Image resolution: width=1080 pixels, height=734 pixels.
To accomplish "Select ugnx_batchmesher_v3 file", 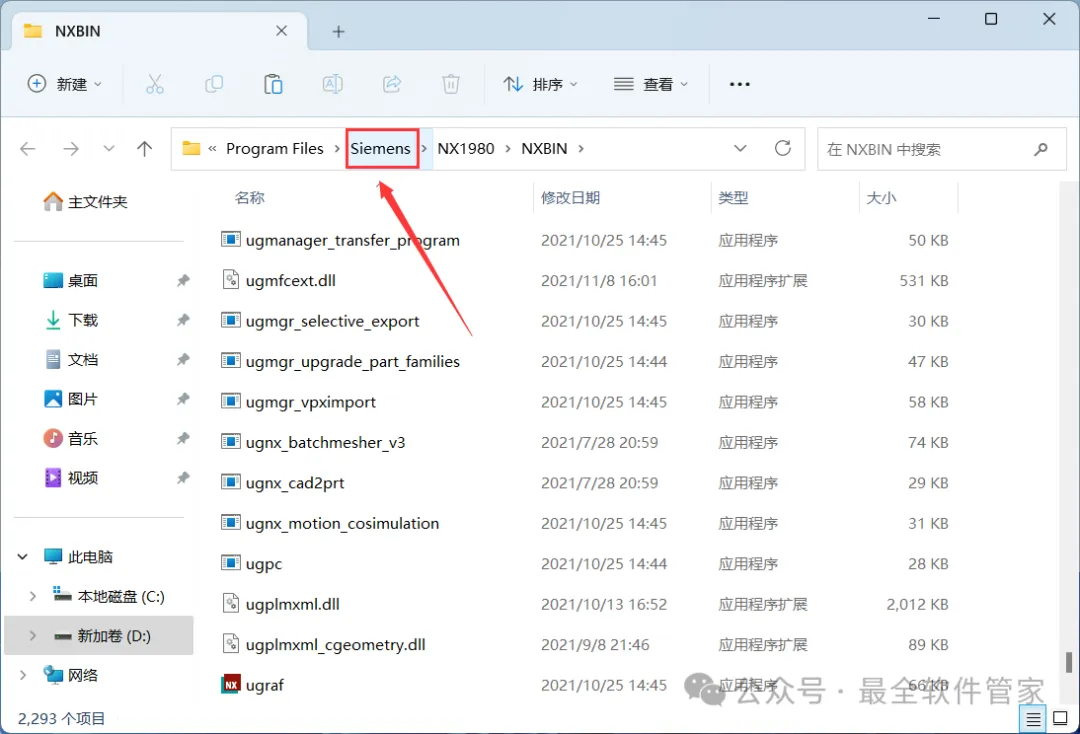I will pos(325,442).
